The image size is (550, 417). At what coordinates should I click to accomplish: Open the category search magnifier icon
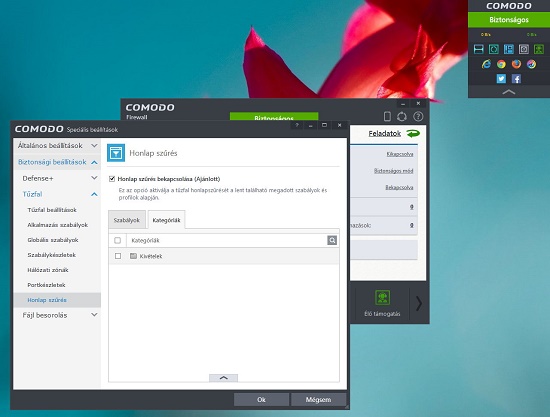click(332, 240)
